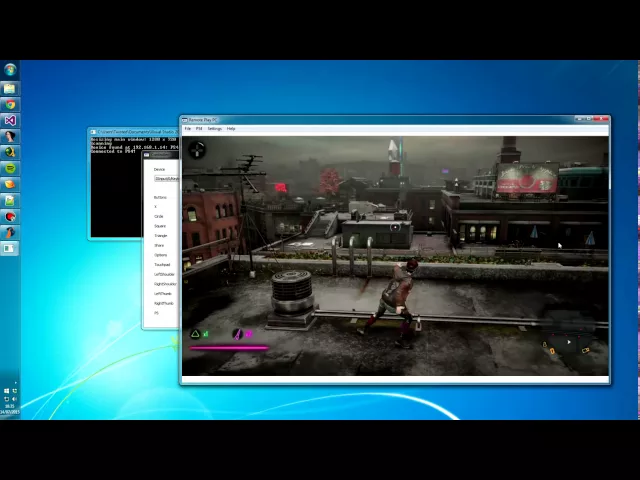Open the green notepad-style taskbar icon
This screenshot has height=480, width=640.
tap(10, 200)
